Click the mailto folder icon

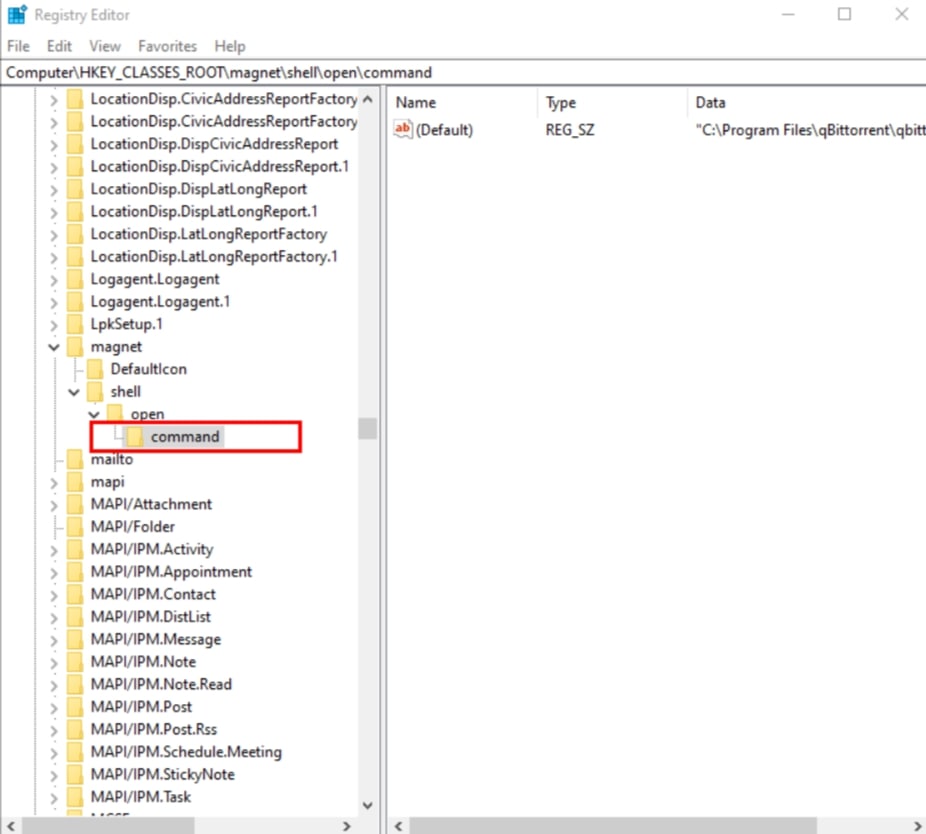(75, 459)
